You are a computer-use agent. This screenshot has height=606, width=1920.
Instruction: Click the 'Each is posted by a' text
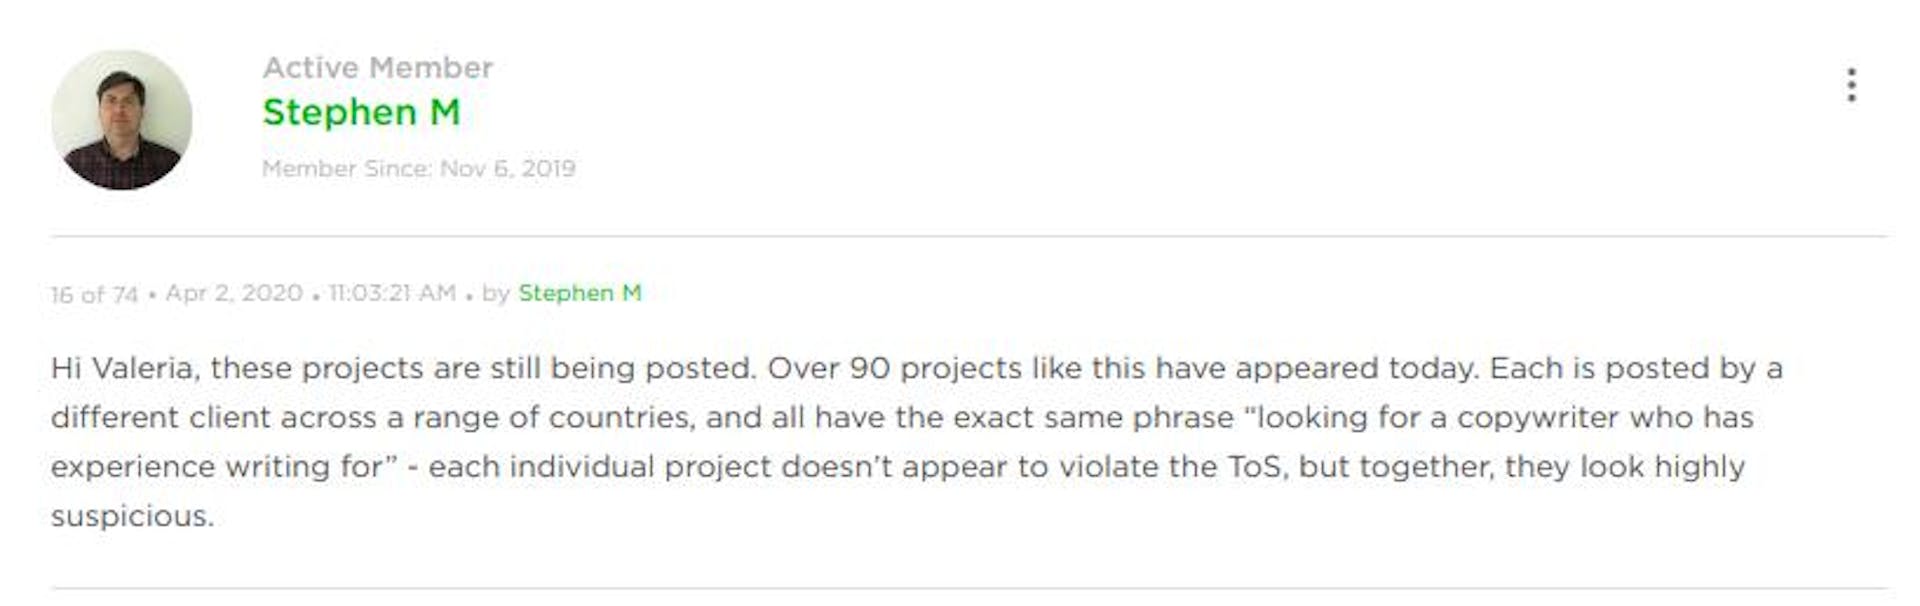pos(1636,368)
